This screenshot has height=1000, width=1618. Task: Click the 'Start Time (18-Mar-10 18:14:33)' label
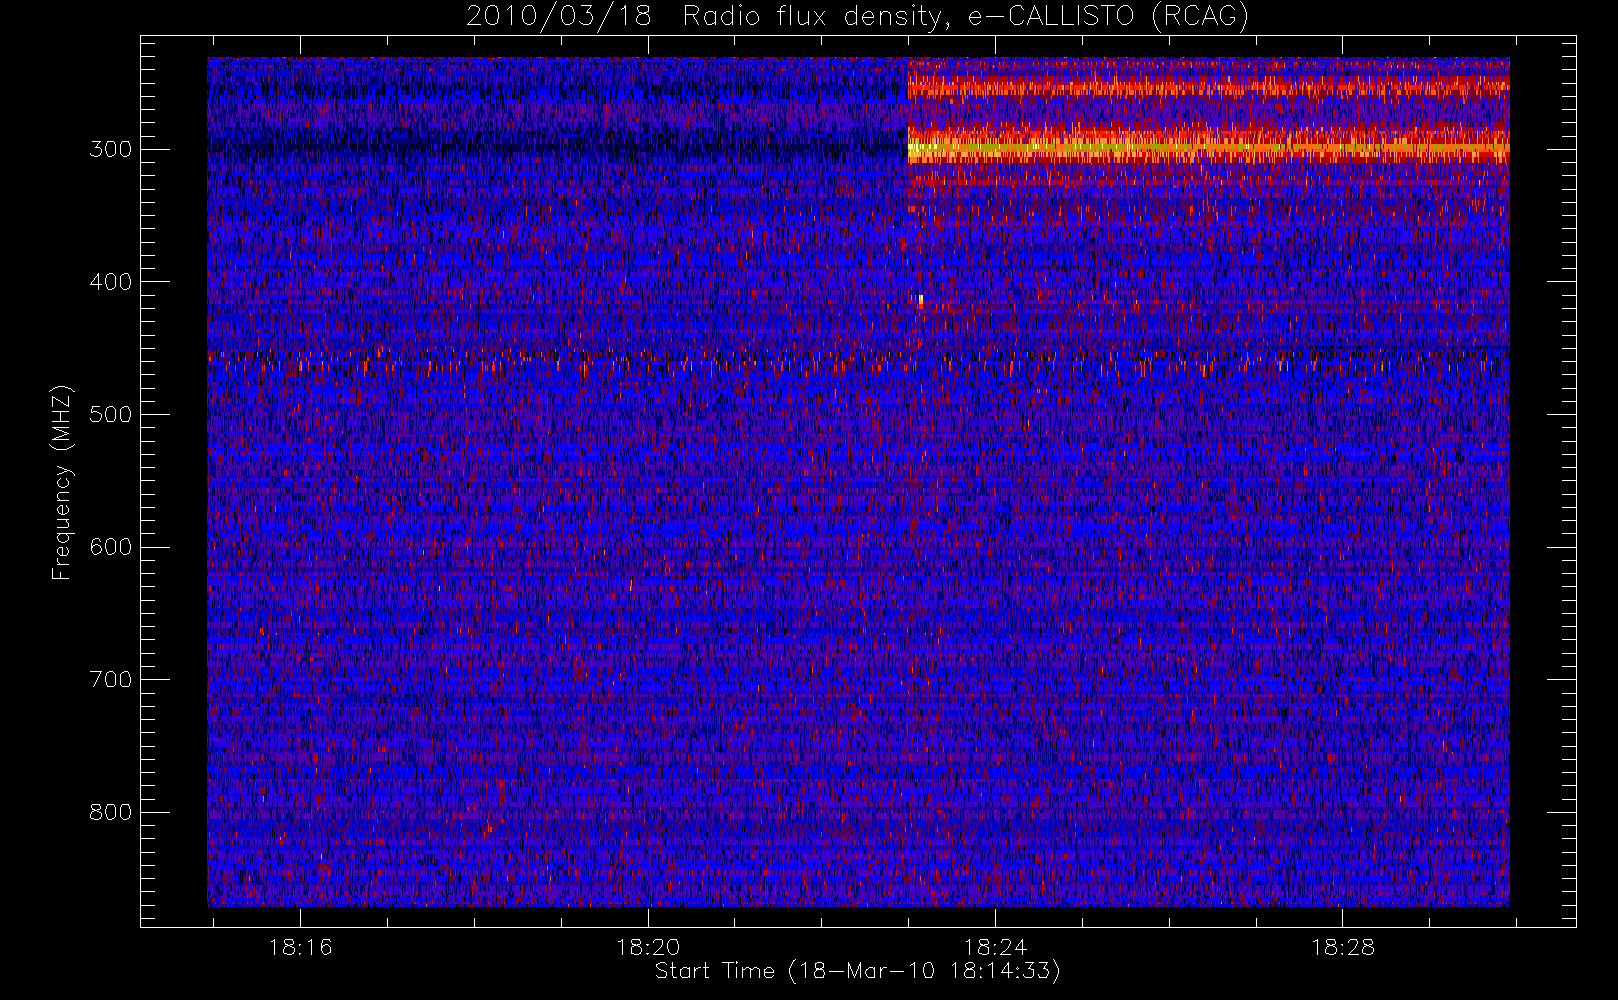click(x=857, y=971)
